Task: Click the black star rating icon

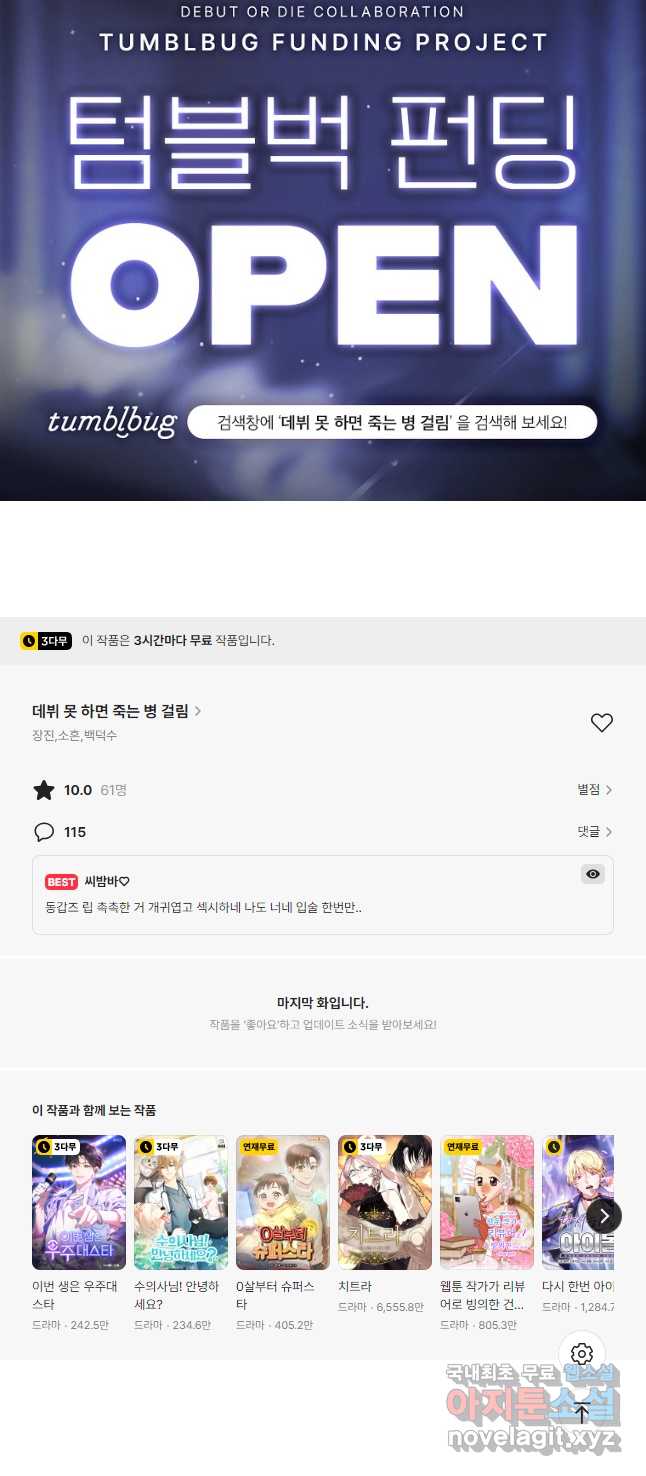Action: pyautogui.click(x=44, y=790)
